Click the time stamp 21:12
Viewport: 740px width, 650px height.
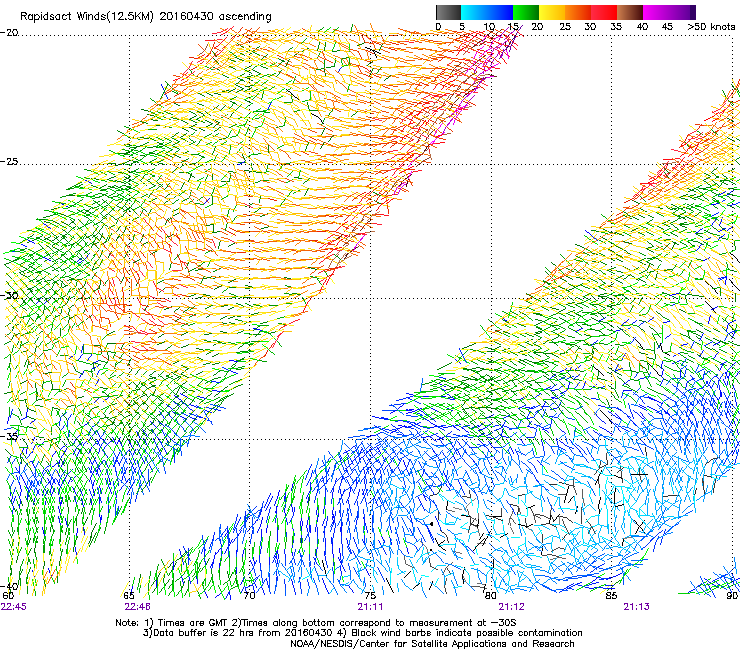coord(512,607)
